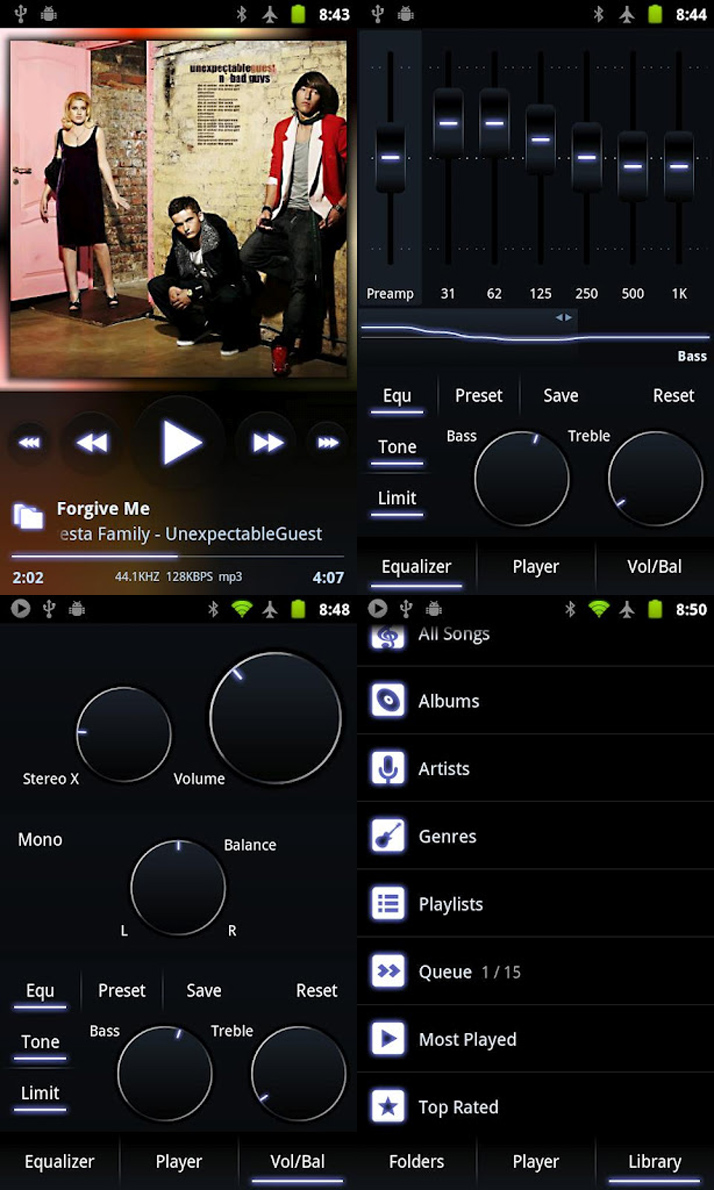Click the 500 Hz band slider
Viewport: 714px width, 1190px height.
coord(633,165)
